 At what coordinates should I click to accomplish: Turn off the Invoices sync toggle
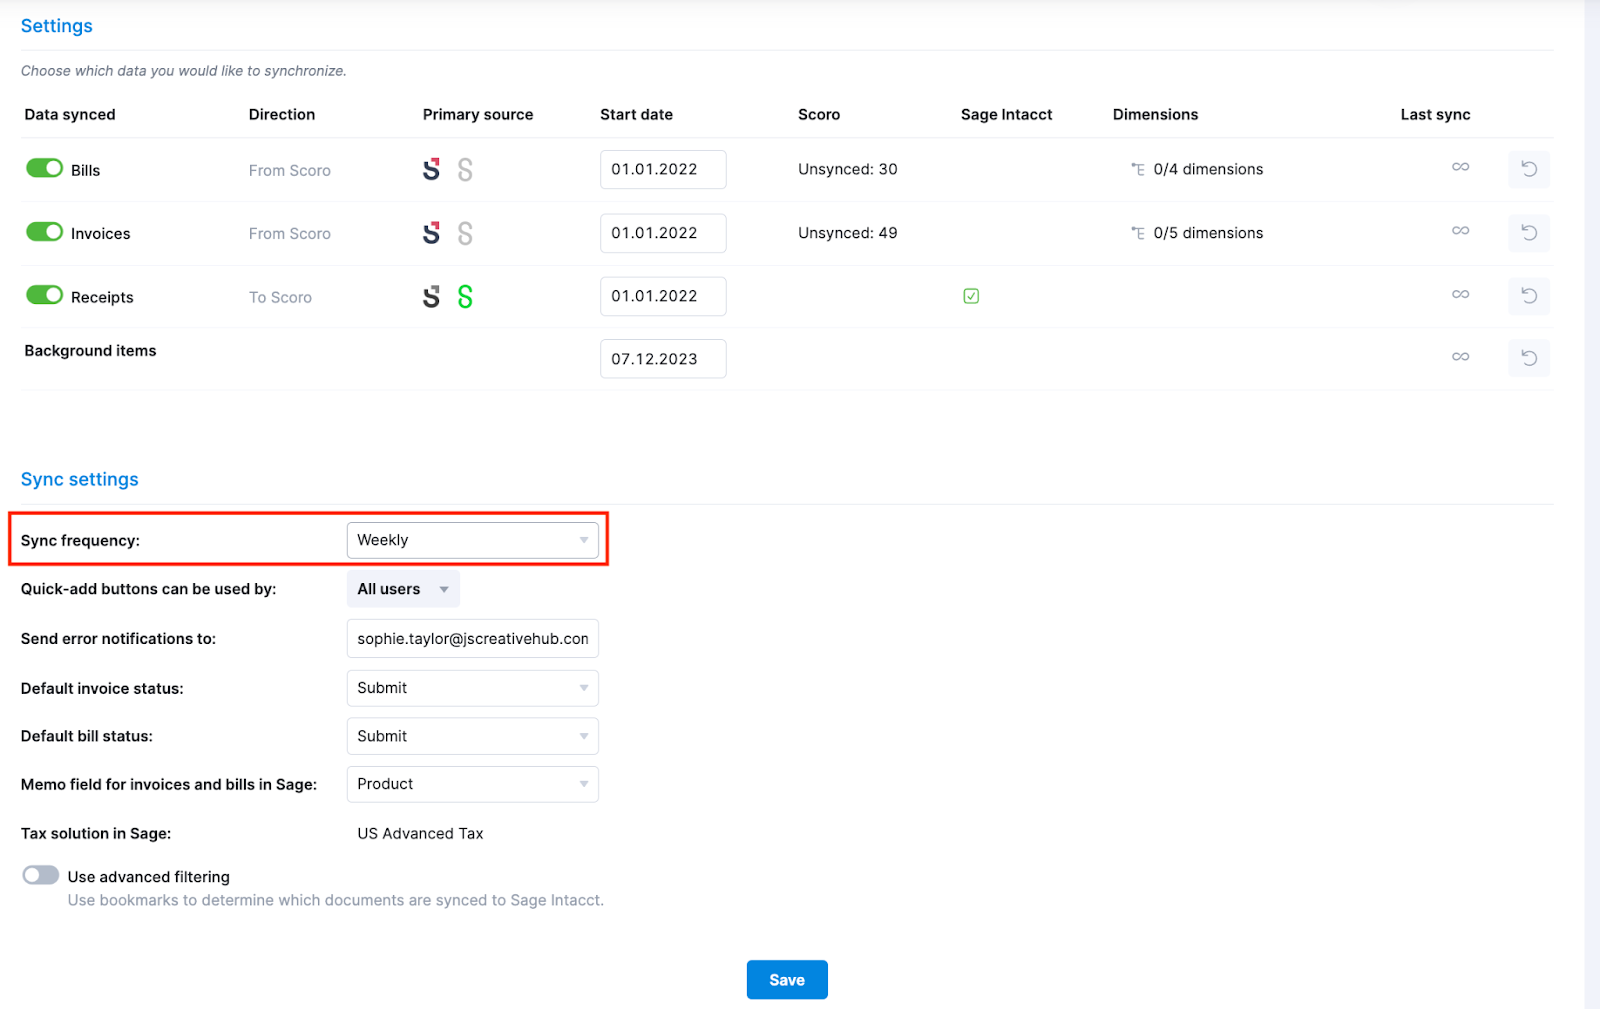(x=44, y=231)
